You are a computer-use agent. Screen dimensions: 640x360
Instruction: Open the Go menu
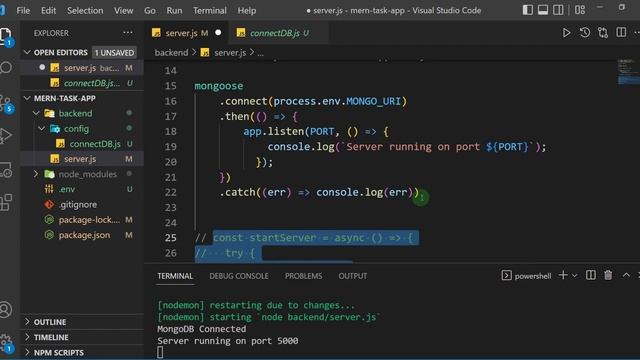click(149, 10)
